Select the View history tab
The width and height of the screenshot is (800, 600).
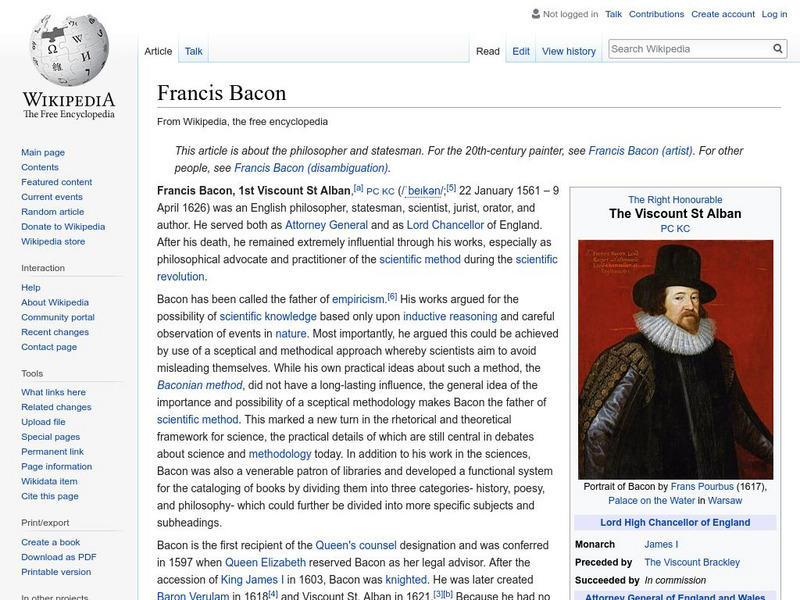tap(568, 49)
